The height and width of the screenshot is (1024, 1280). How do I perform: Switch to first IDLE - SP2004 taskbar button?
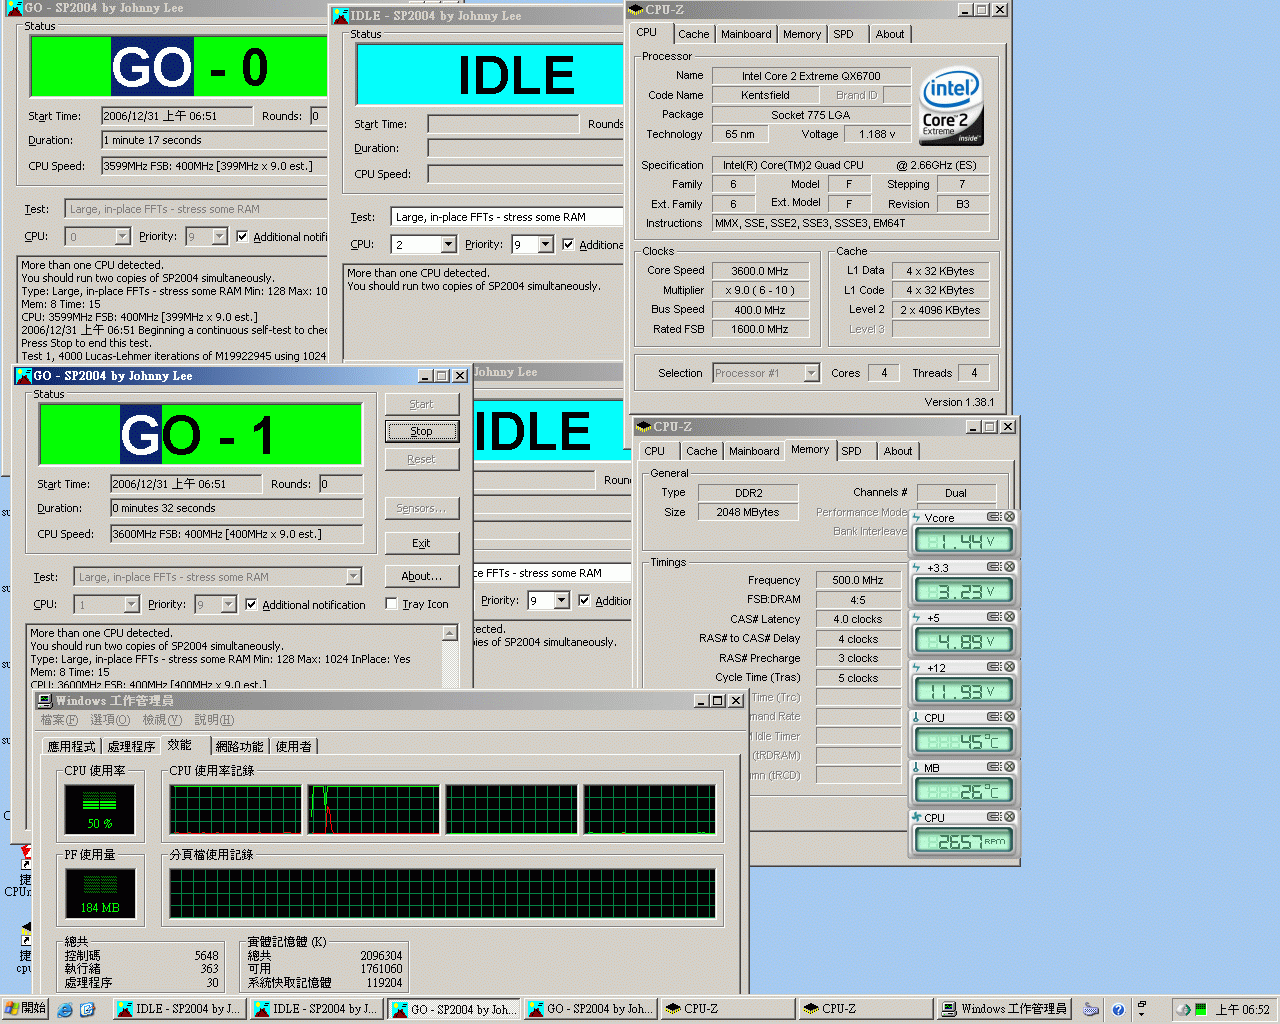[x=179, y=1010]
